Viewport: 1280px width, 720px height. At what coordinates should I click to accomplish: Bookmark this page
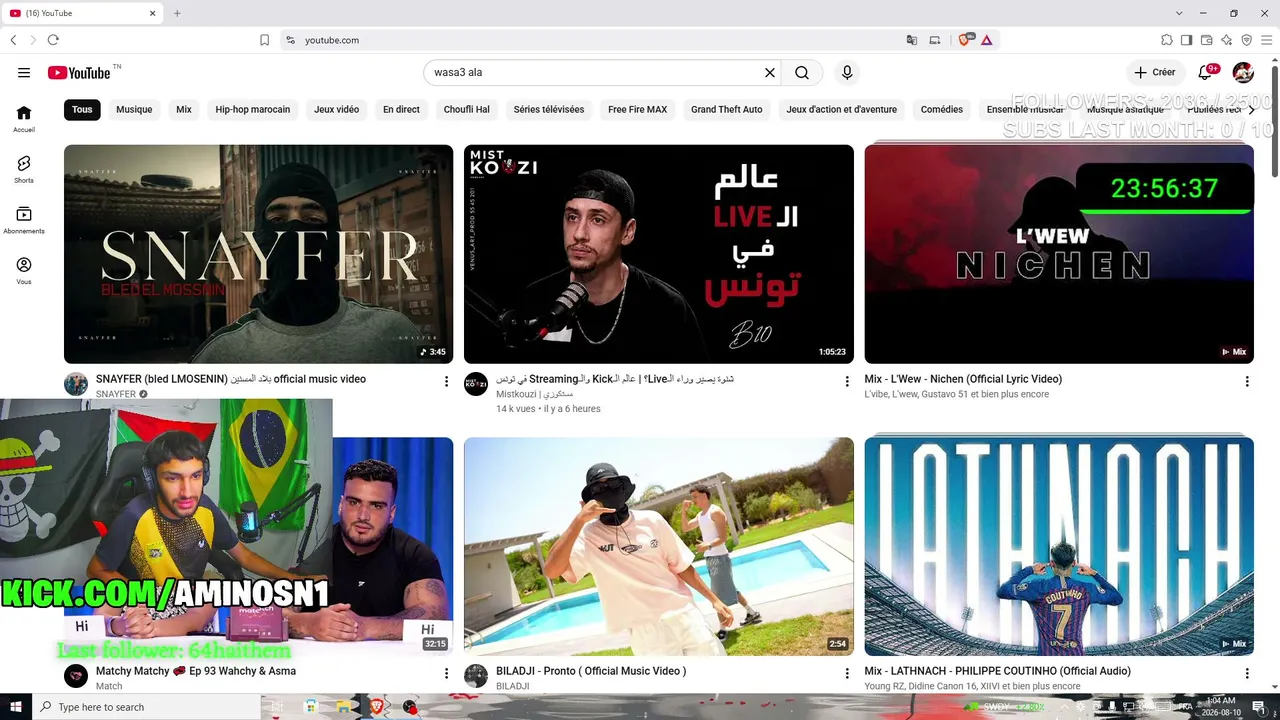tap(265, 40)
